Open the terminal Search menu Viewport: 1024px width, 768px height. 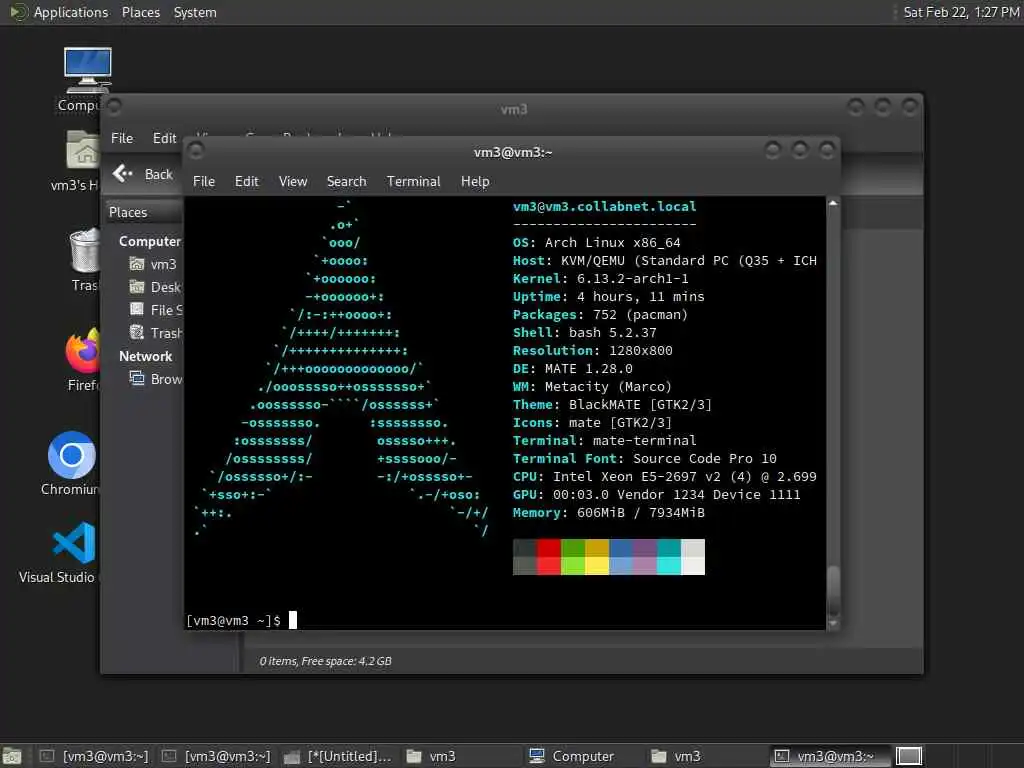[x=346, y=181]
